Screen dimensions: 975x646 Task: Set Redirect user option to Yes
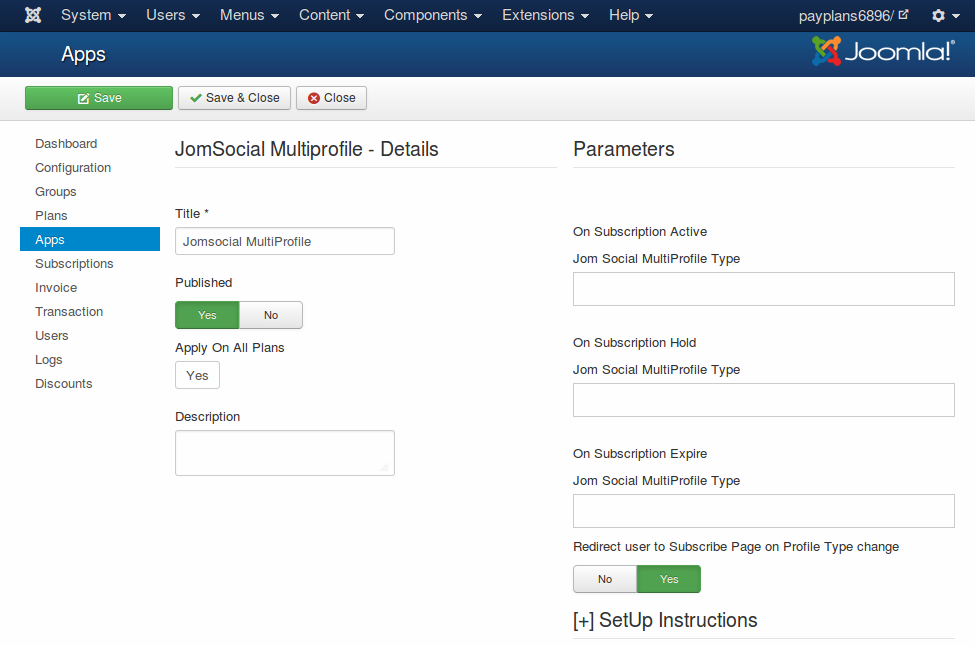point(669,579)
